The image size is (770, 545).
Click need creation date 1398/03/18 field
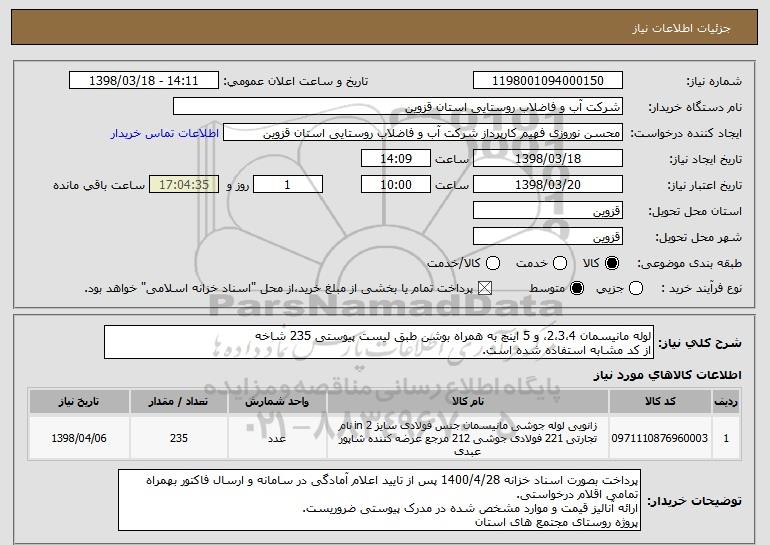(x=548, y=159)
